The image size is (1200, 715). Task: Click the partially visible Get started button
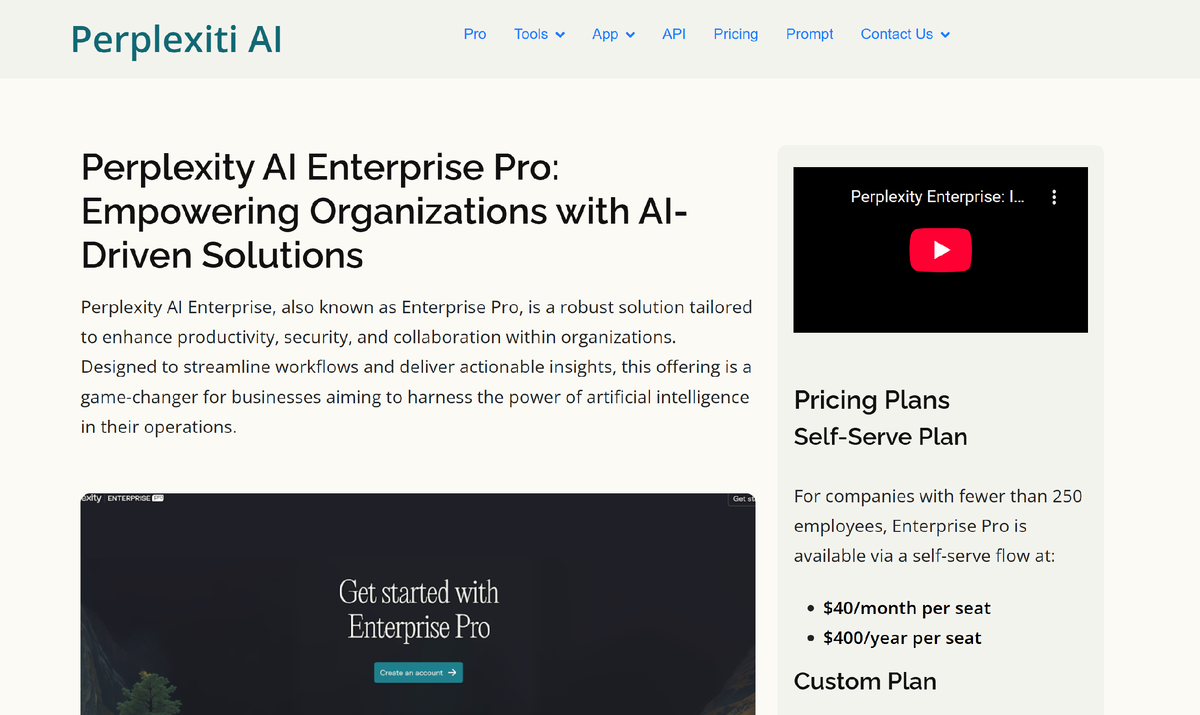click(x=743, y=499)
